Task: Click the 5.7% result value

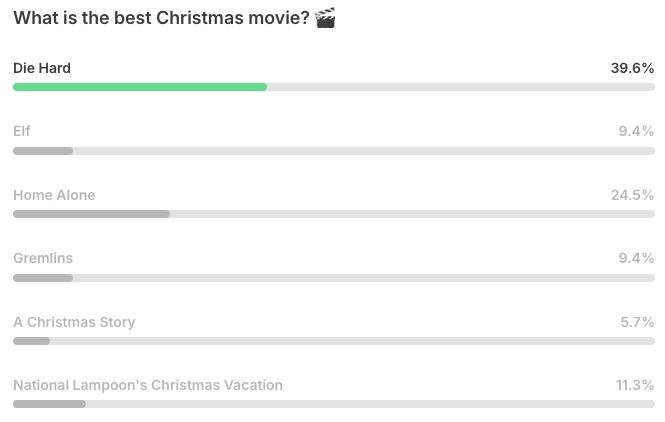Action: point(637,322)
